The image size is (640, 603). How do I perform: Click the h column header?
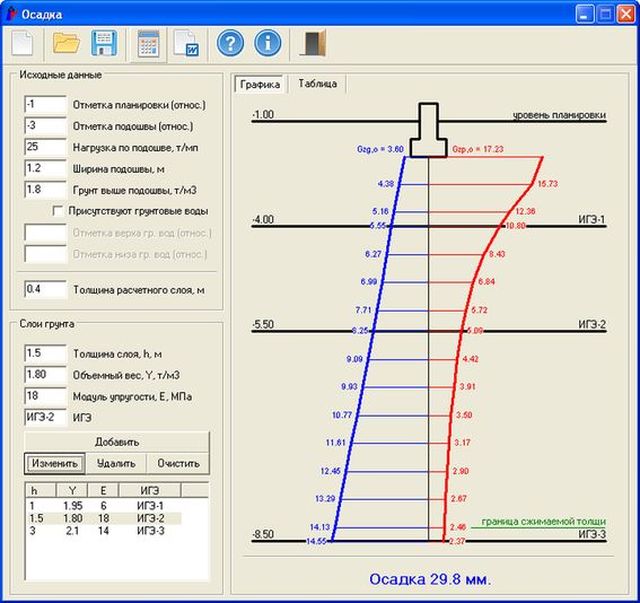point(40,490)
